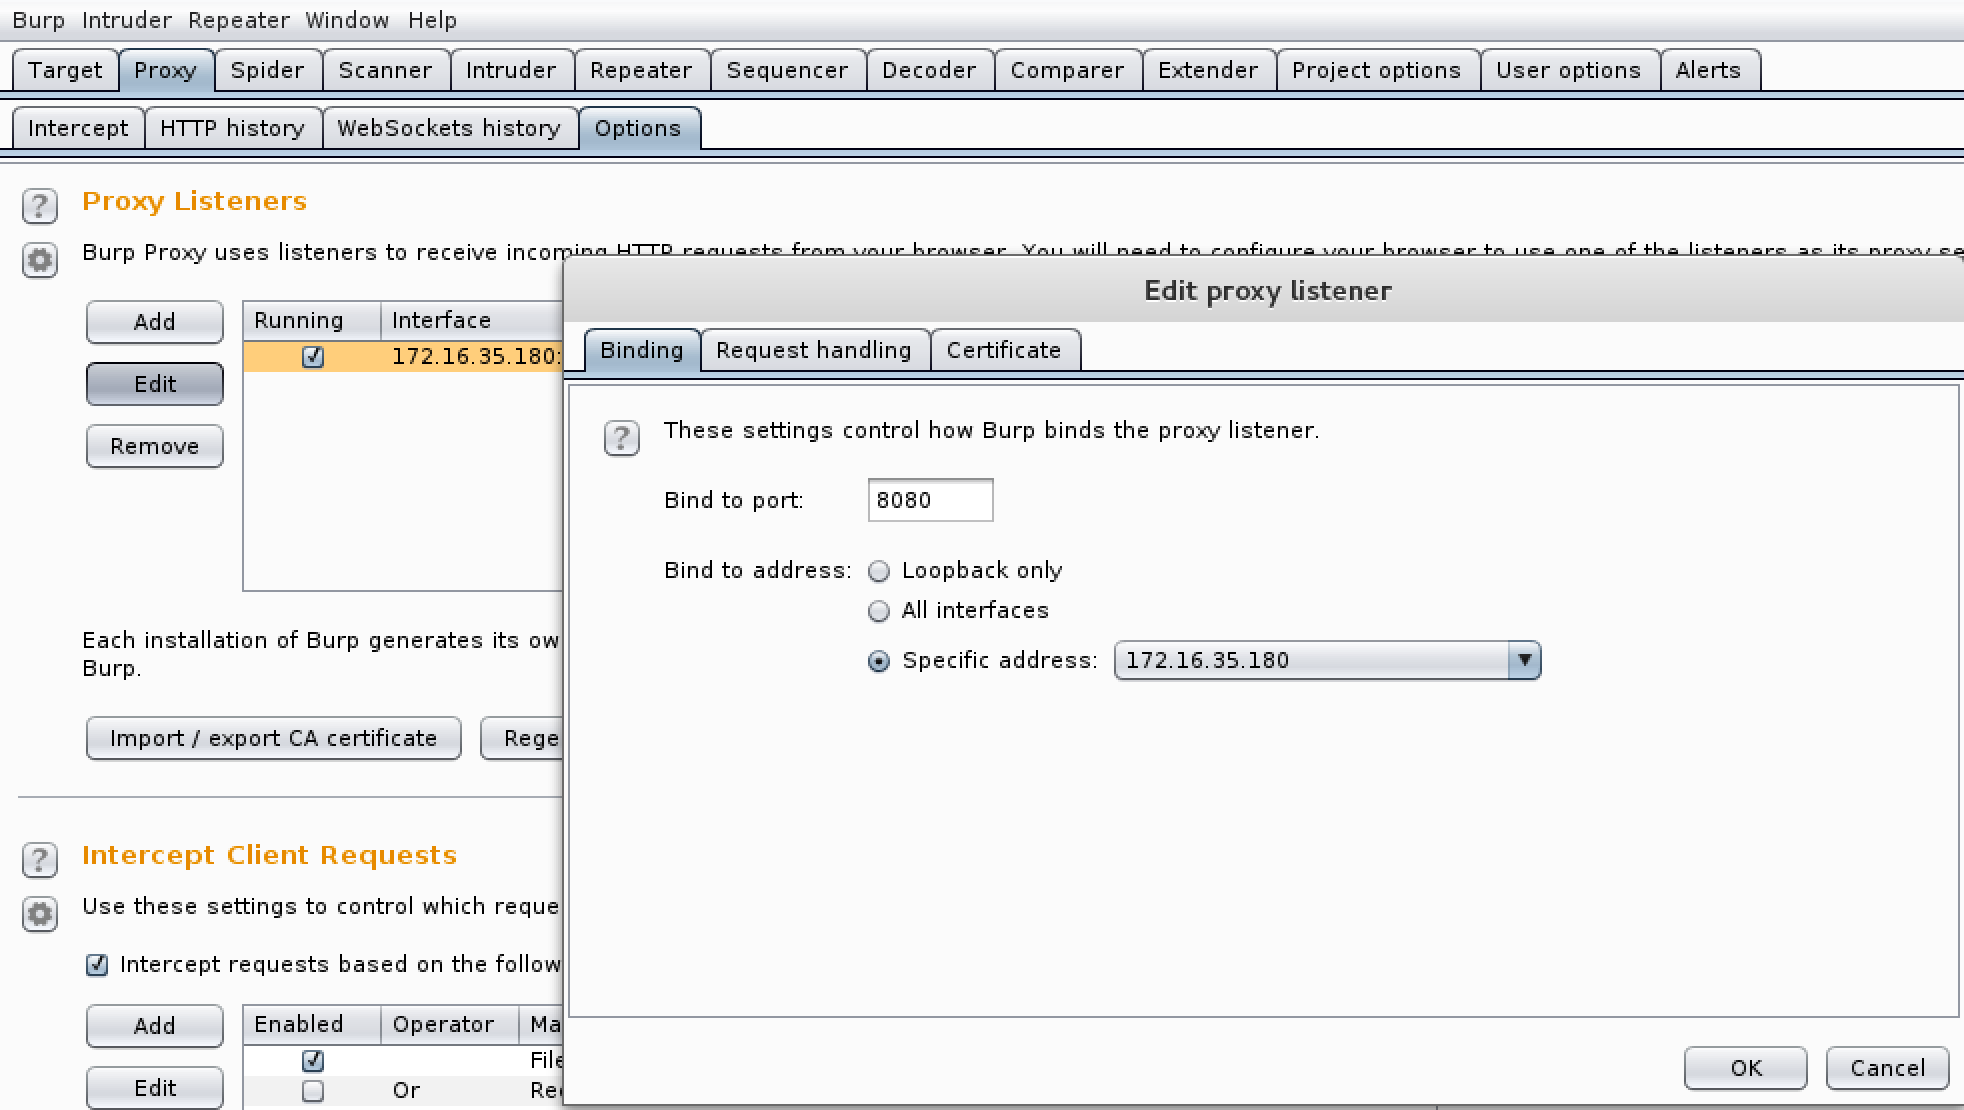Toggle Intercept requests based on rules checkbox
Screen dimensions: 1964x1110
tap(97, 965)
